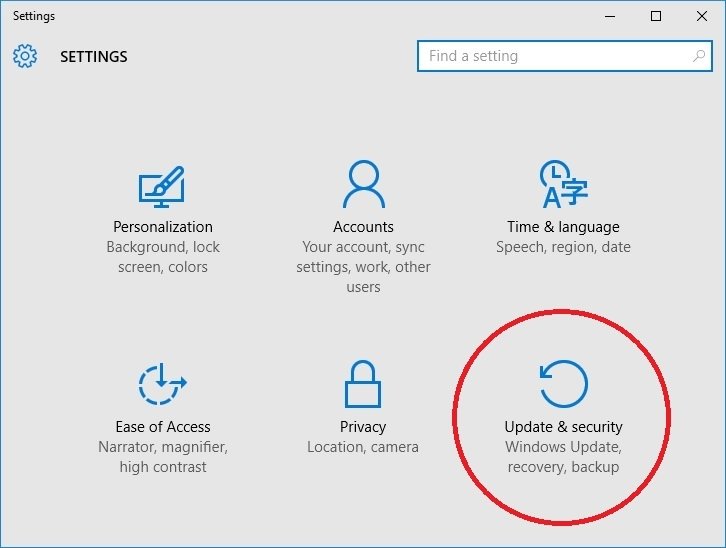This screenshot has height=548, width=726.
Task: Open the Personalization paintbrush monitor icon
Action: tap(162, 187)
